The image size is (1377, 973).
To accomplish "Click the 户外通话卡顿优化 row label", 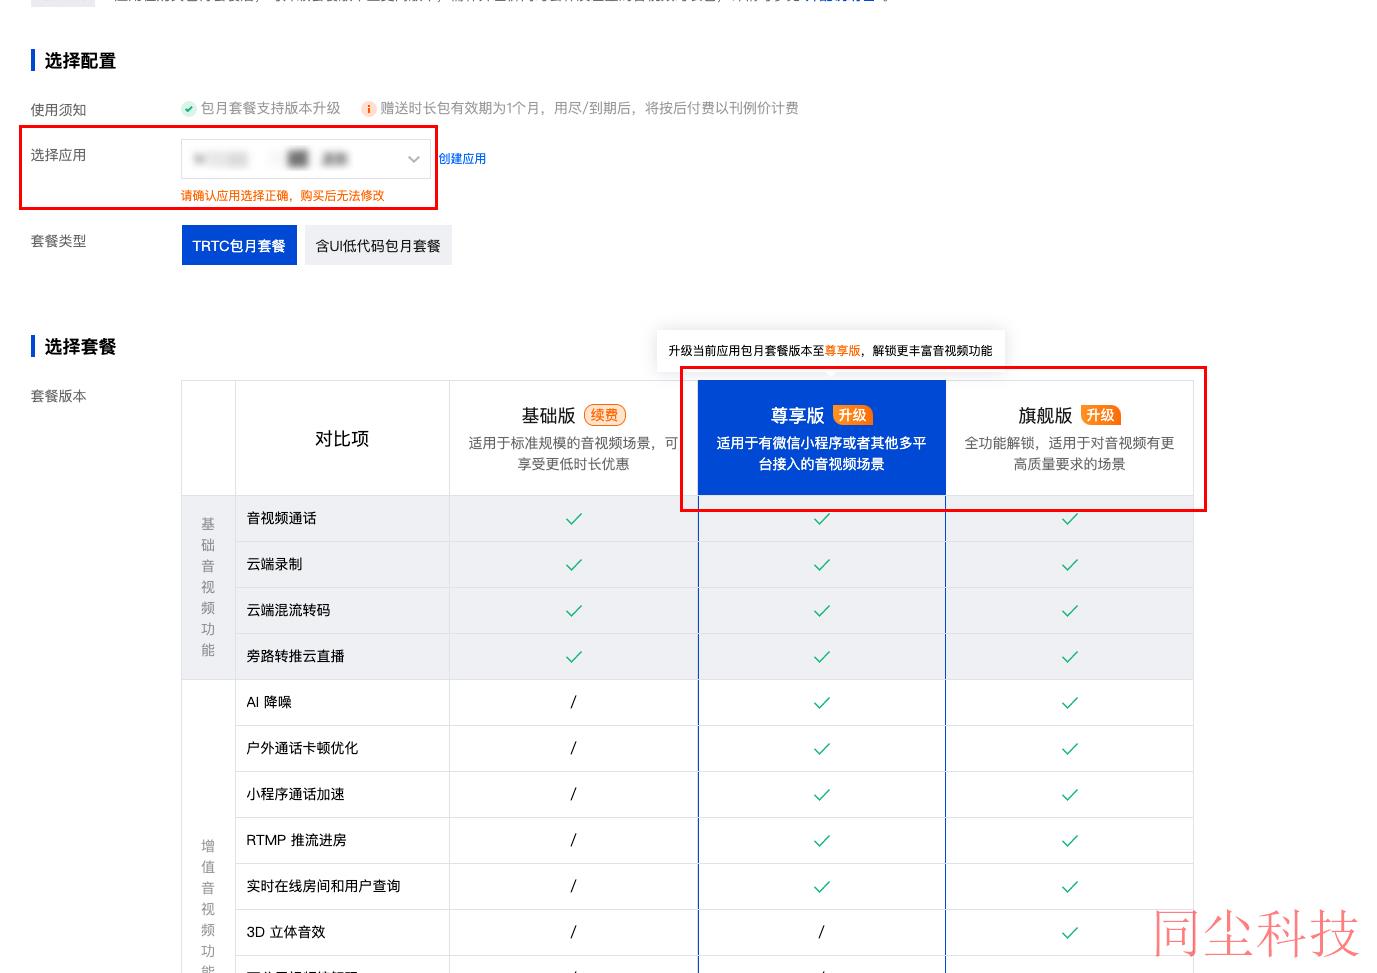I will [302, 748].
